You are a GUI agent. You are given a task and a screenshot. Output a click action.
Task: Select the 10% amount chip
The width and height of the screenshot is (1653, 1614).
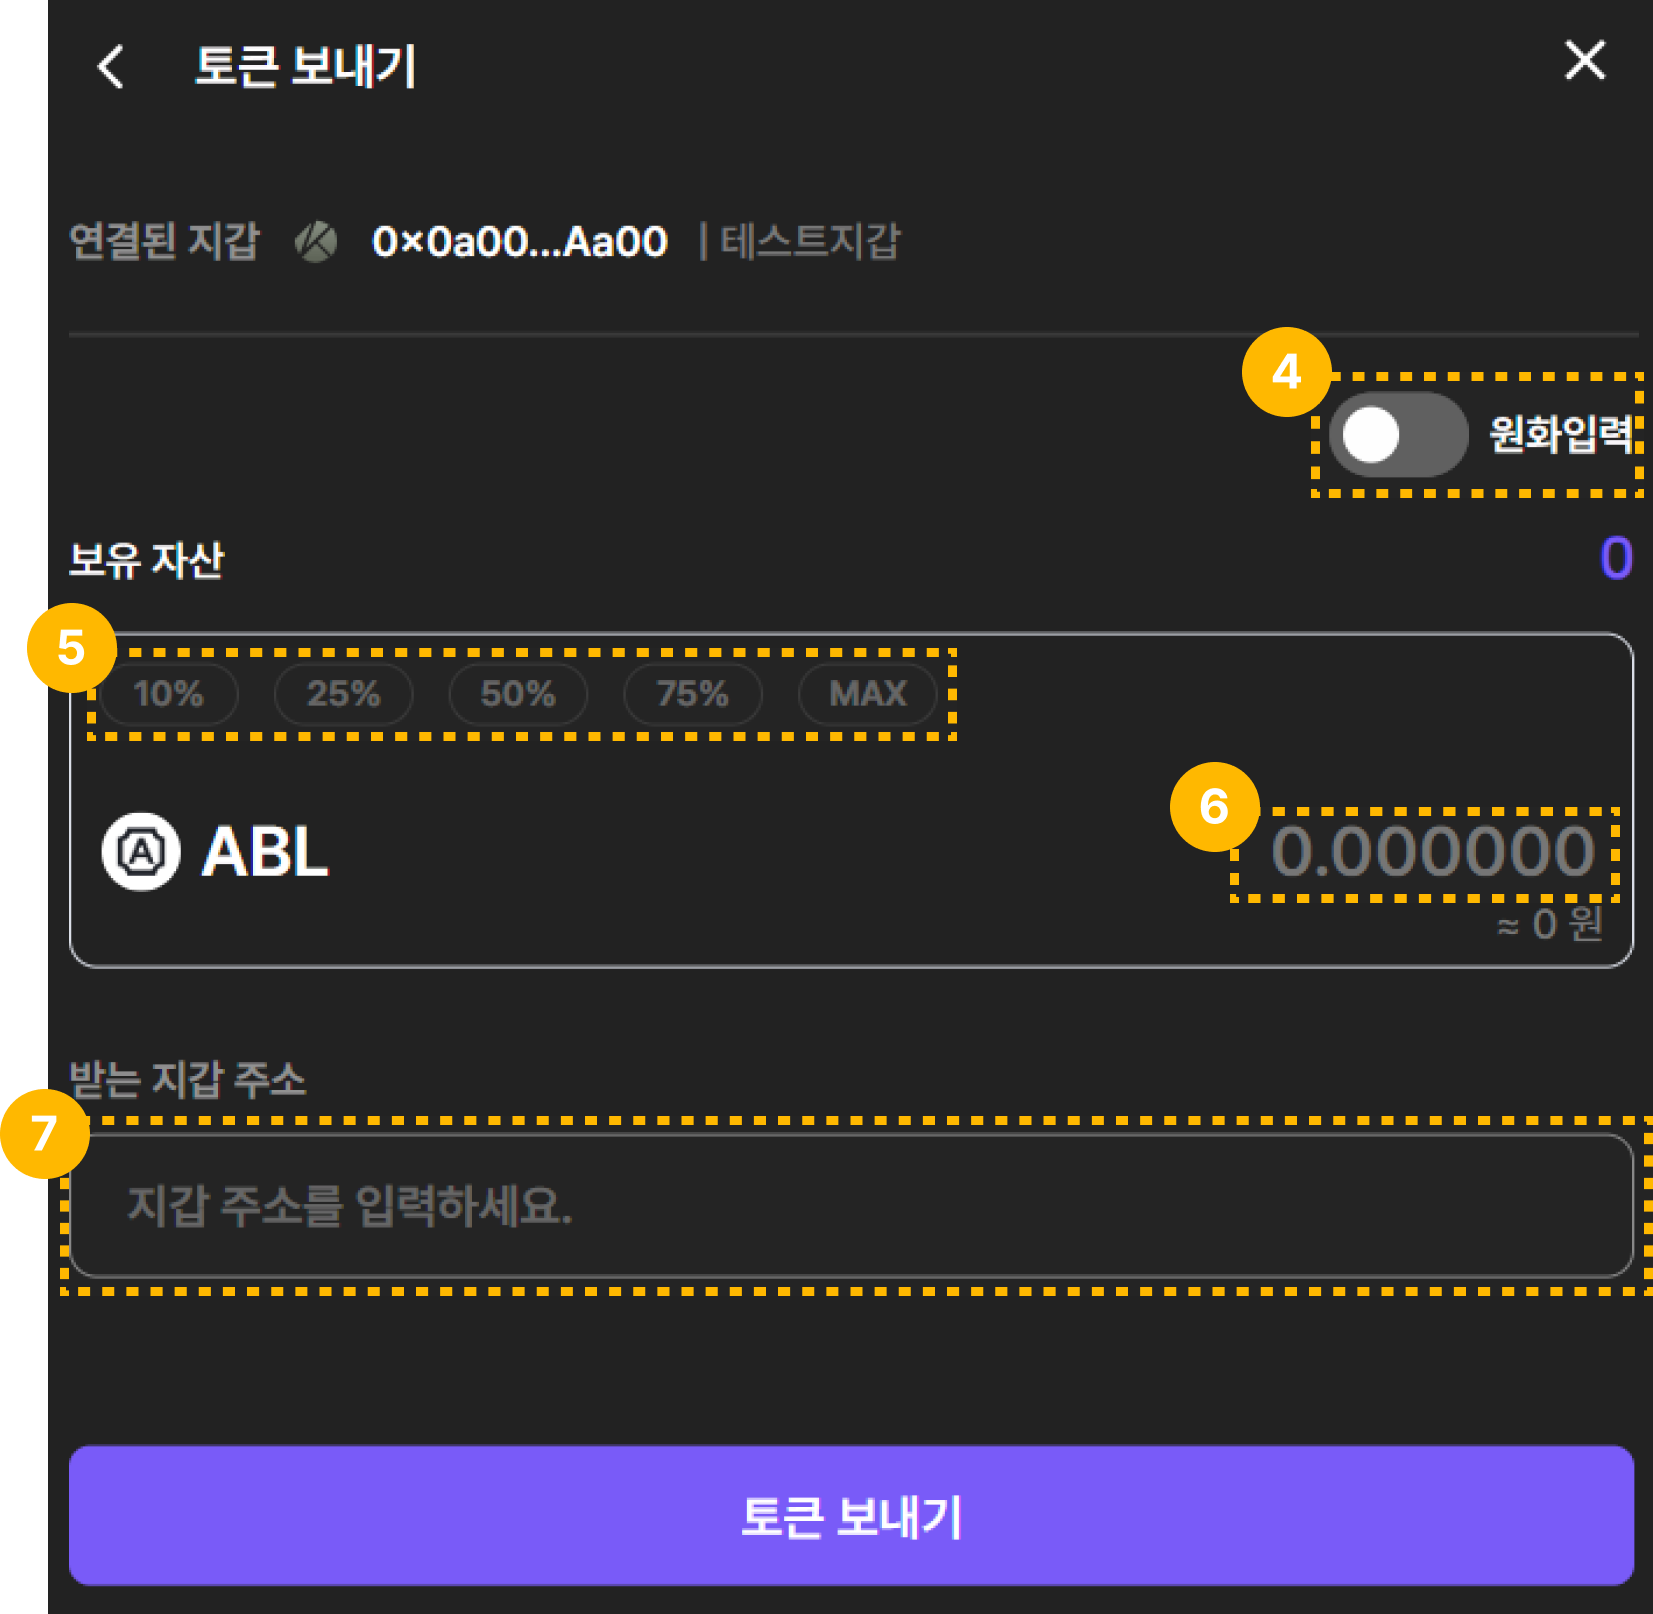coord(168,694)
